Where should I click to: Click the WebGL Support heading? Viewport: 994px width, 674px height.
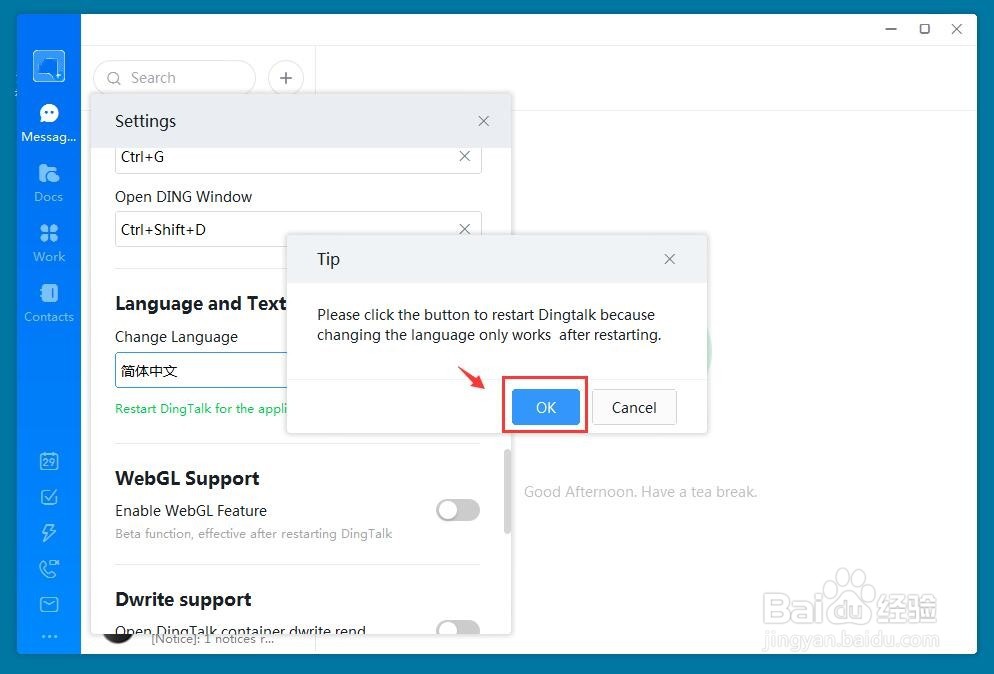(187, 478)
